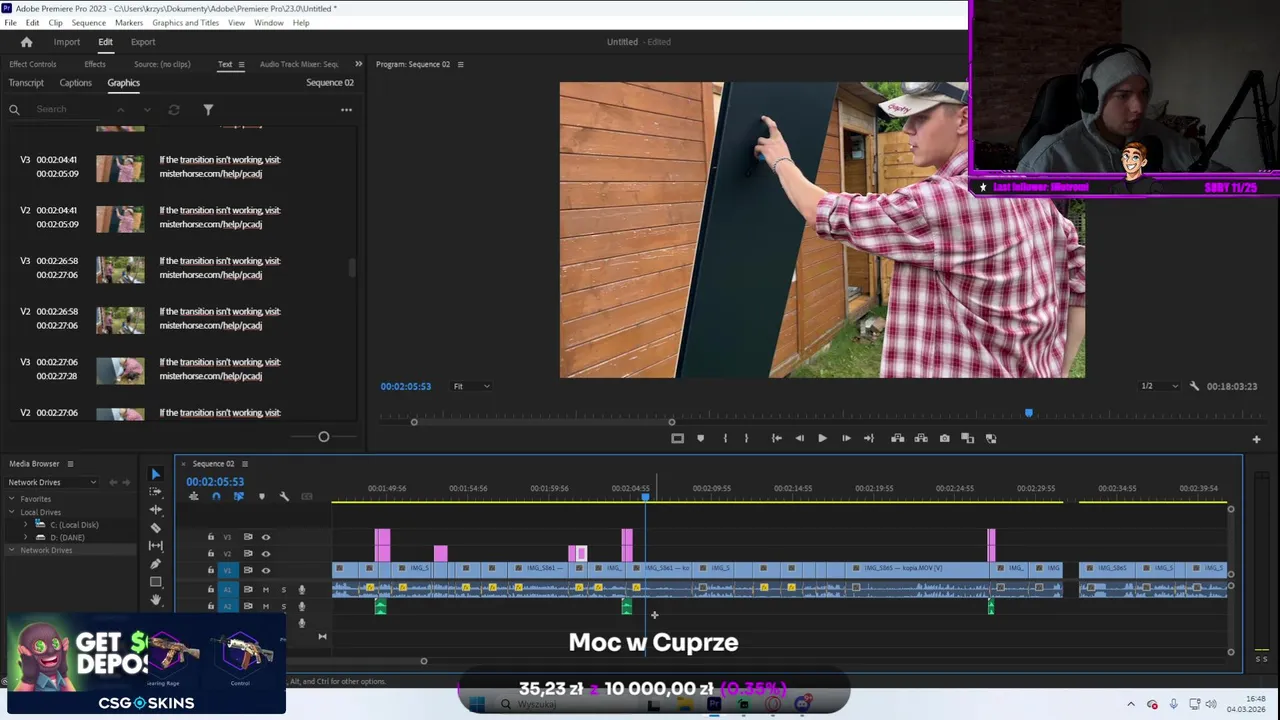Open the Graphics and Titles menu
The width and height of the screenshot is (1280, 720).
tap(185, 22)
